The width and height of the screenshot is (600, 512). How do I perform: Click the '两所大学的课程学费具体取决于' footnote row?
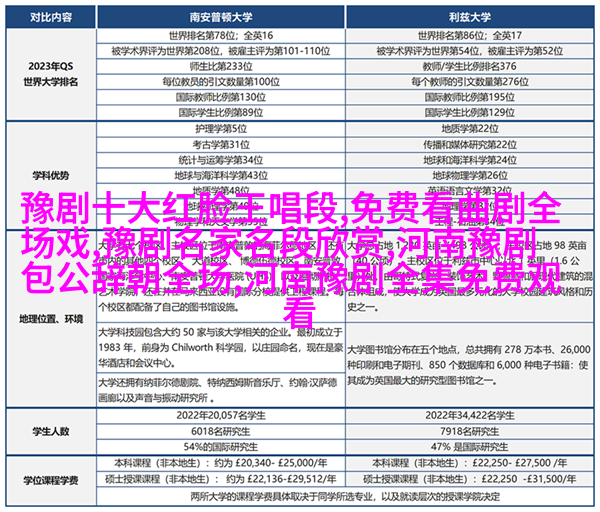click(345, 497)
